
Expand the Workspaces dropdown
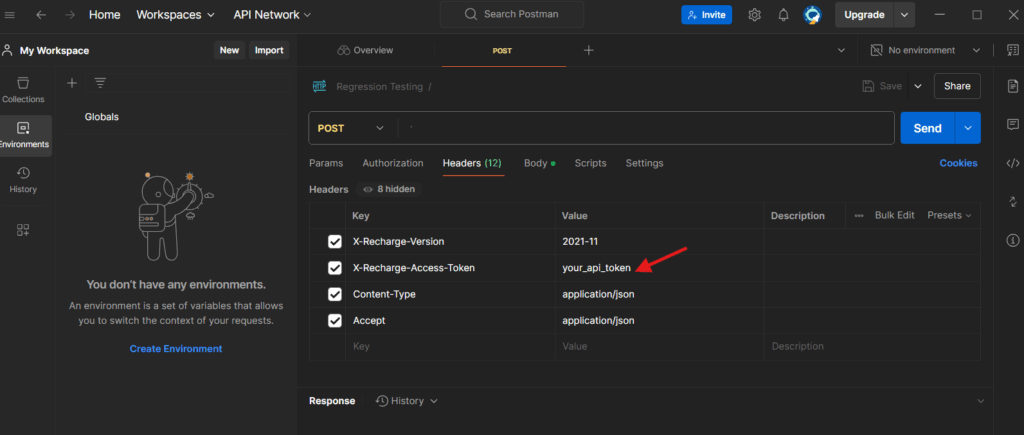(x=175, y=14)
